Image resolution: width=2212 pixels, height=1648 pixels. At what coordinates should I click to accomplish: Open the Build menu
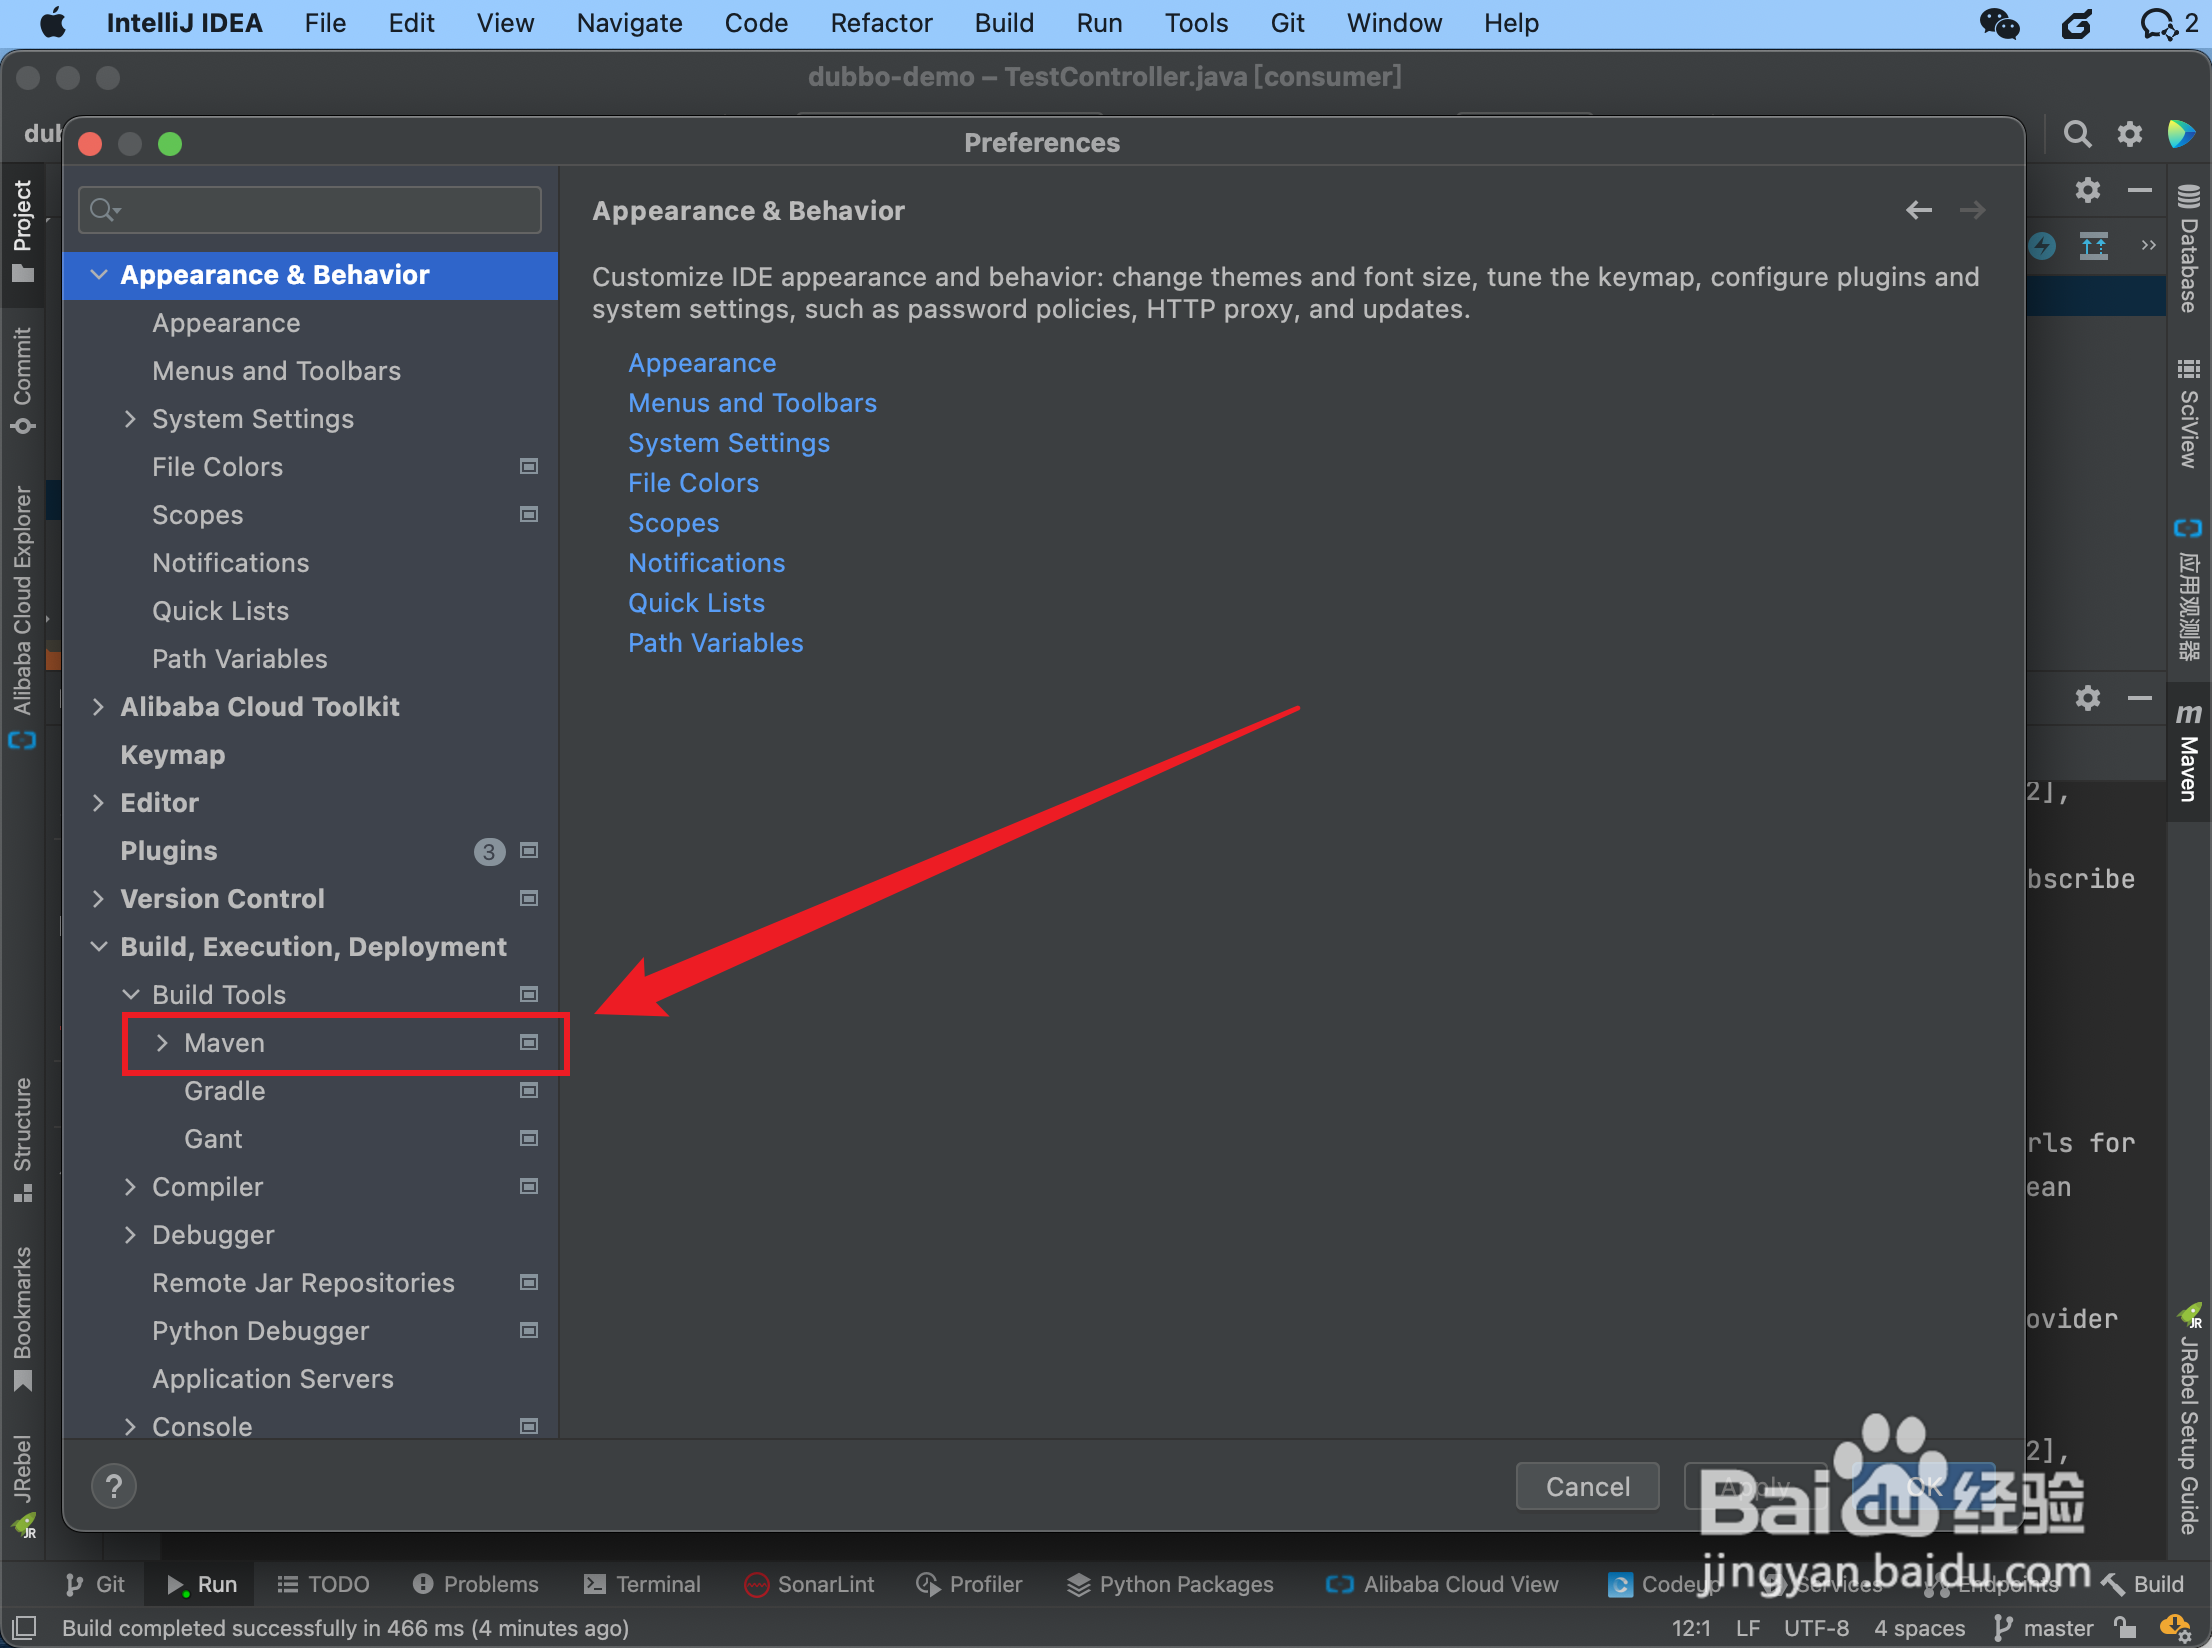[1004, 23]
